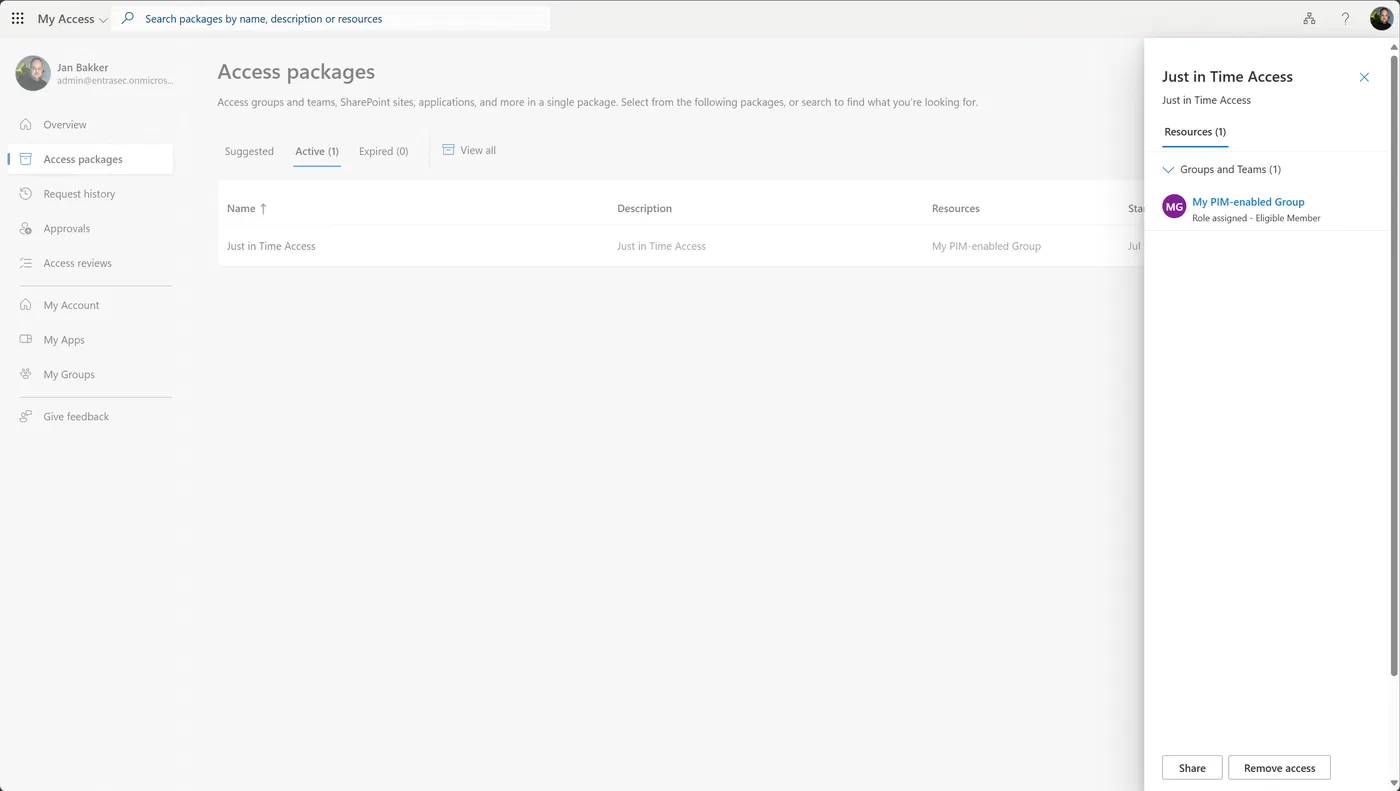This screenshot has height=791, width=1400.
Task: Click the My Groups sidebar icon
Action: (x=26, y=374)
